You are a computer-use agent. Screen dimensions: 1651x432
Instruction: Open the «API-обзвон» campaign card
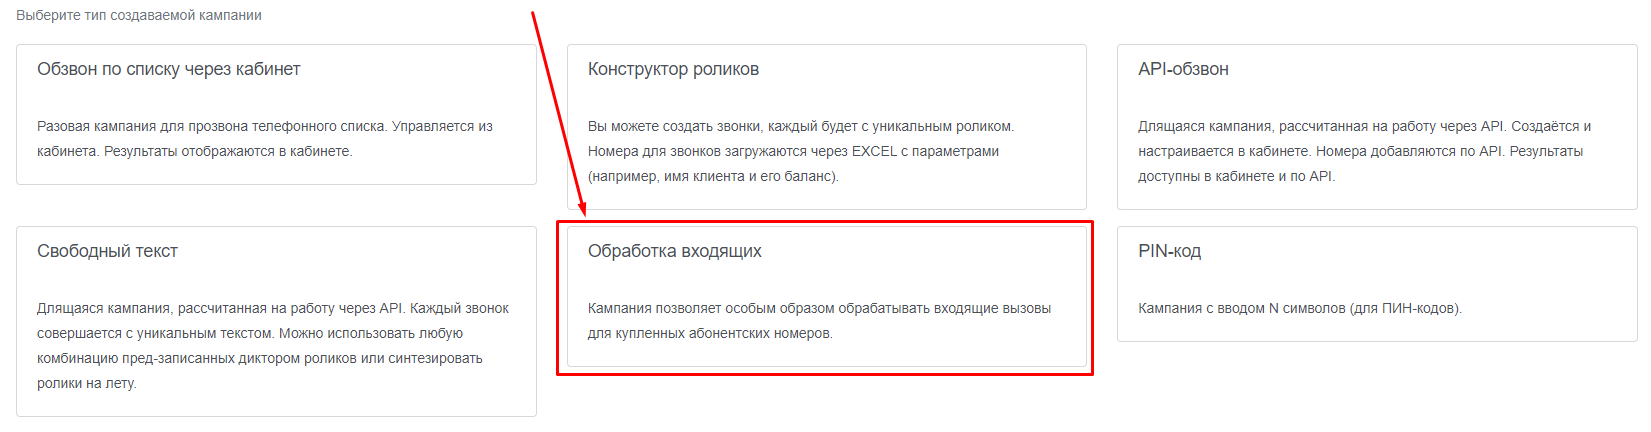pyautogui.click(x=1377, y=127)
